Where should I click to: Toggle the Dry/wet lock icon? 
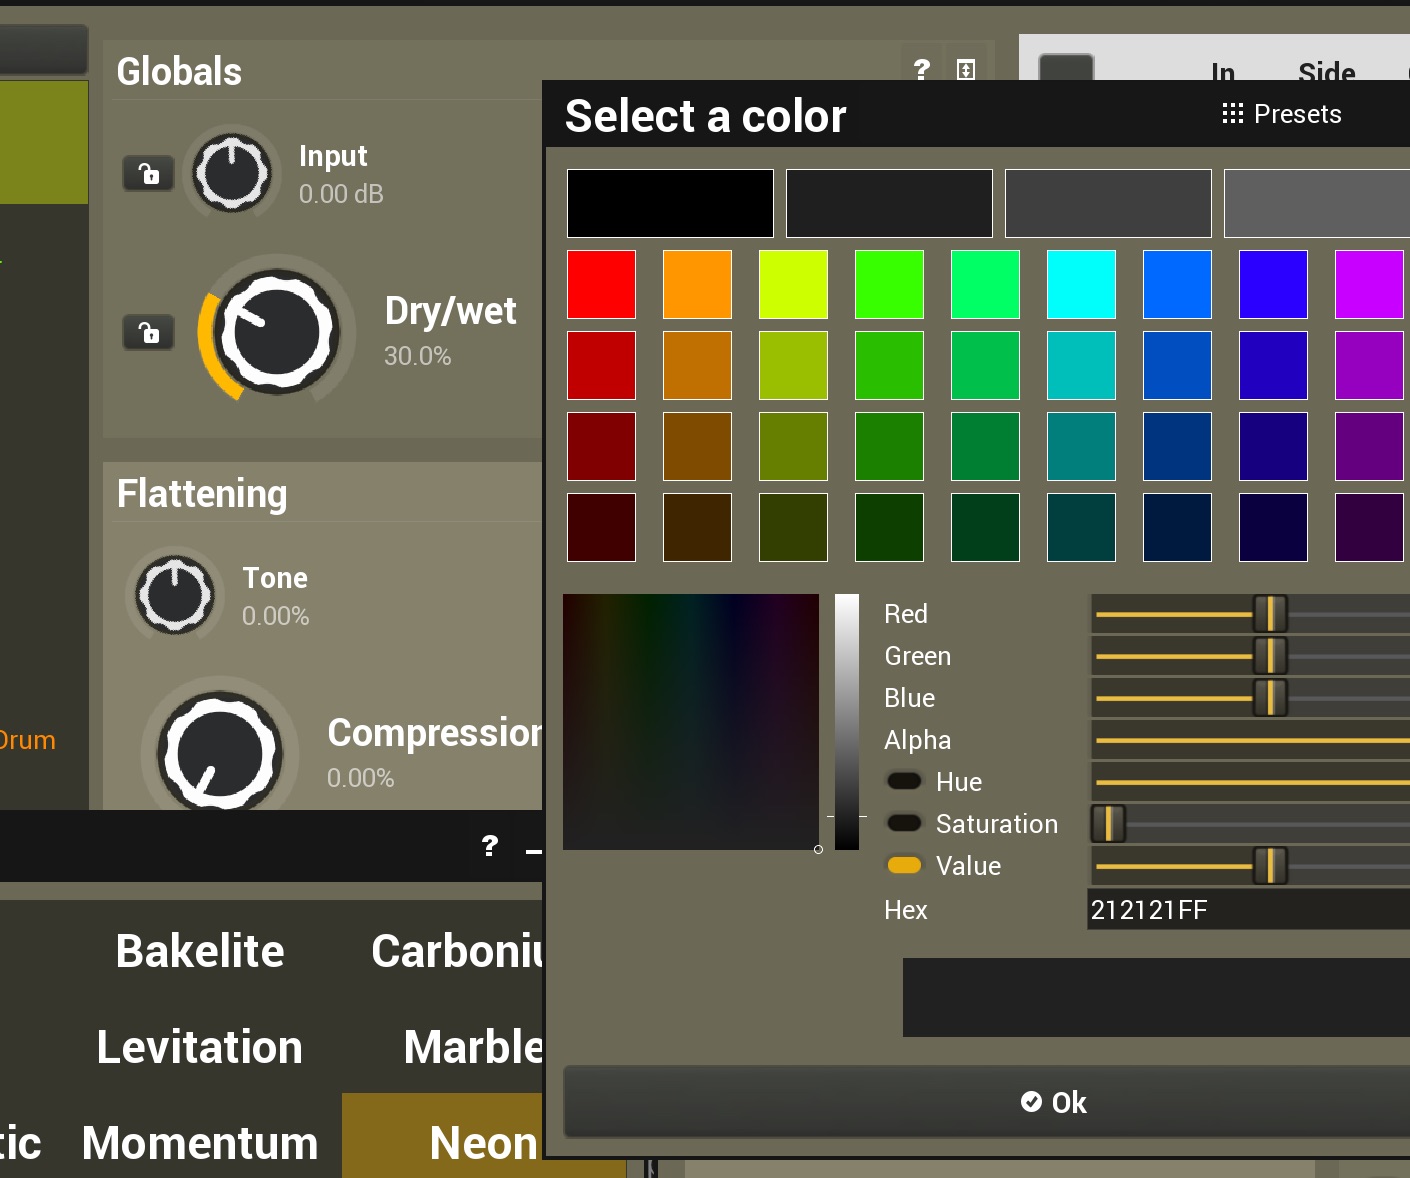click(148, 332)
